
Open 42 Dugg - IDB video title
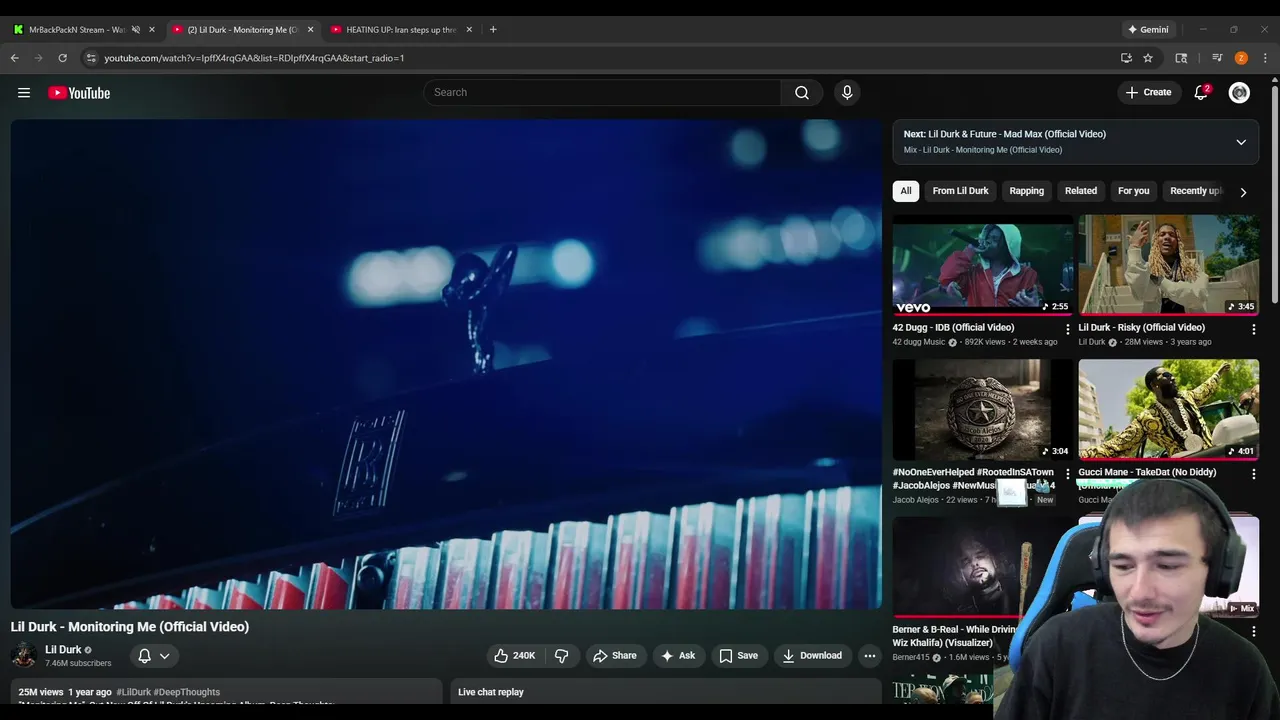[x=953, y=328]
